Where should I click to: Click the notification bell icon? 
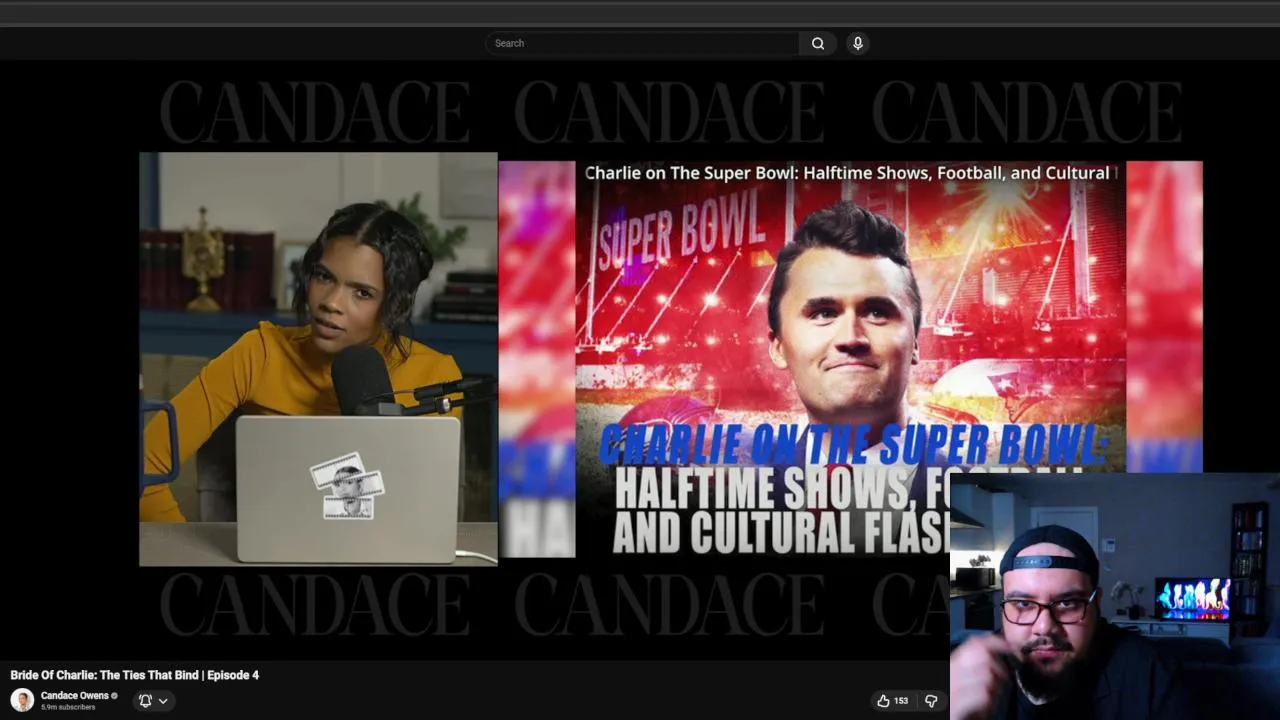click(x=145, y=701)
